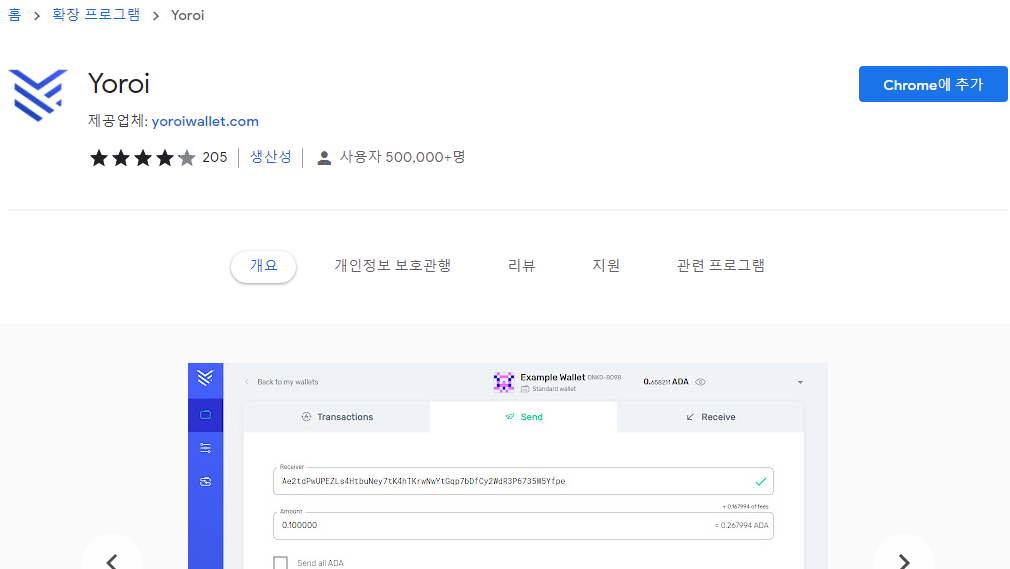Click the Yoroi breadcrumb text
The width and height of the screenshot is (1010, 569).
click(187, 15)
